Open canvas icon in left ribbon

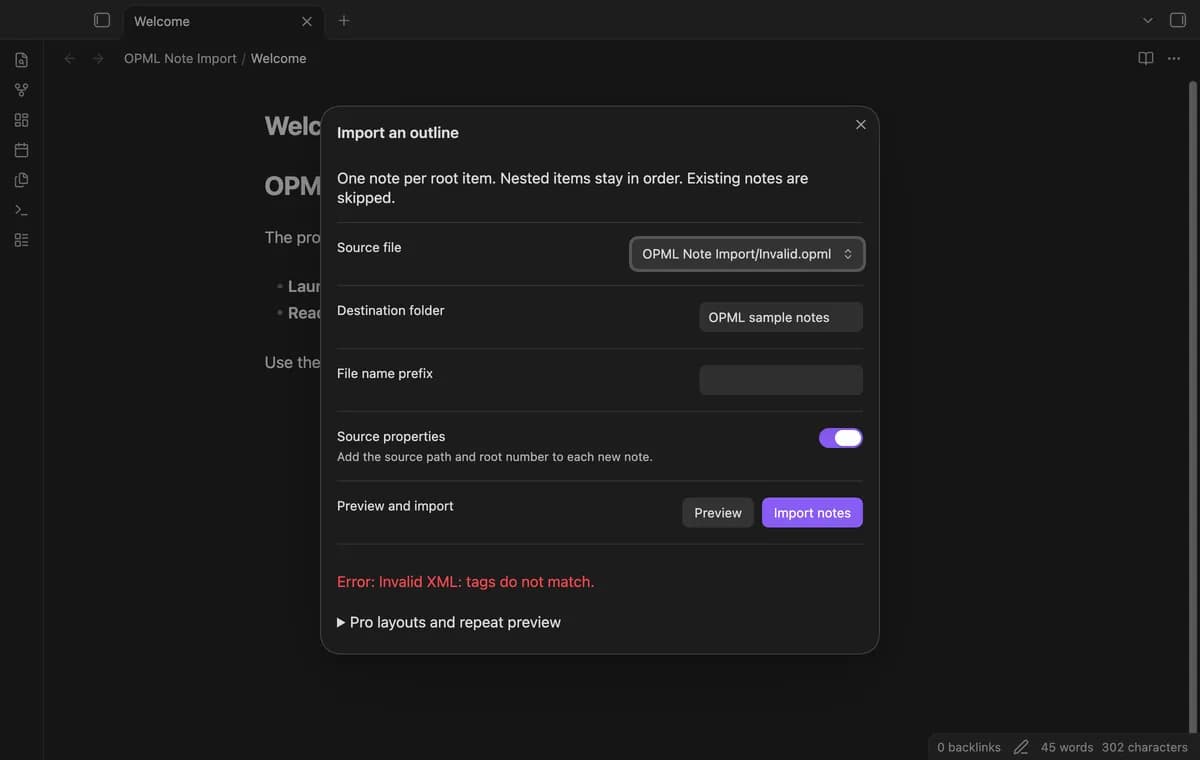click(x=21, y=120)
